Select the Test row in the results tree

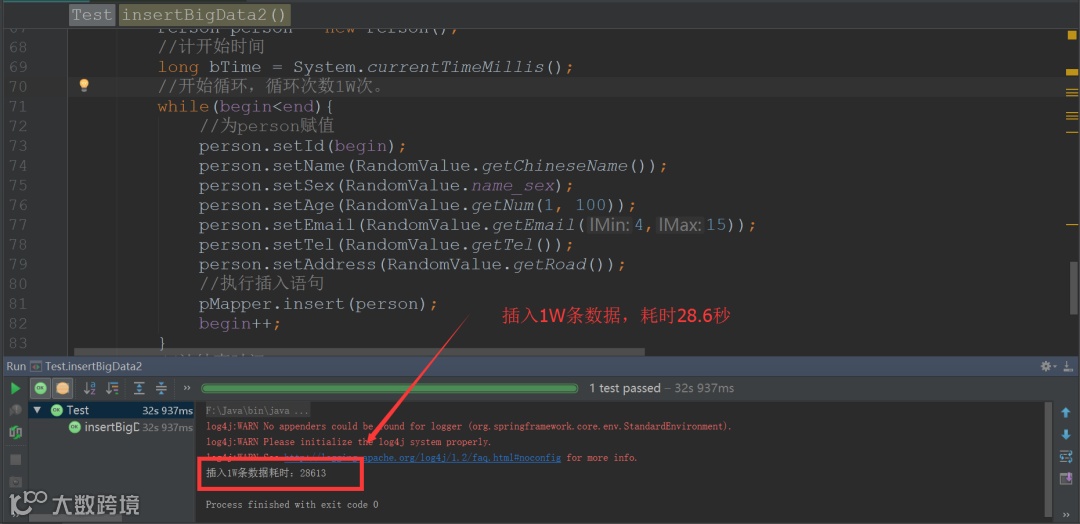111,410
